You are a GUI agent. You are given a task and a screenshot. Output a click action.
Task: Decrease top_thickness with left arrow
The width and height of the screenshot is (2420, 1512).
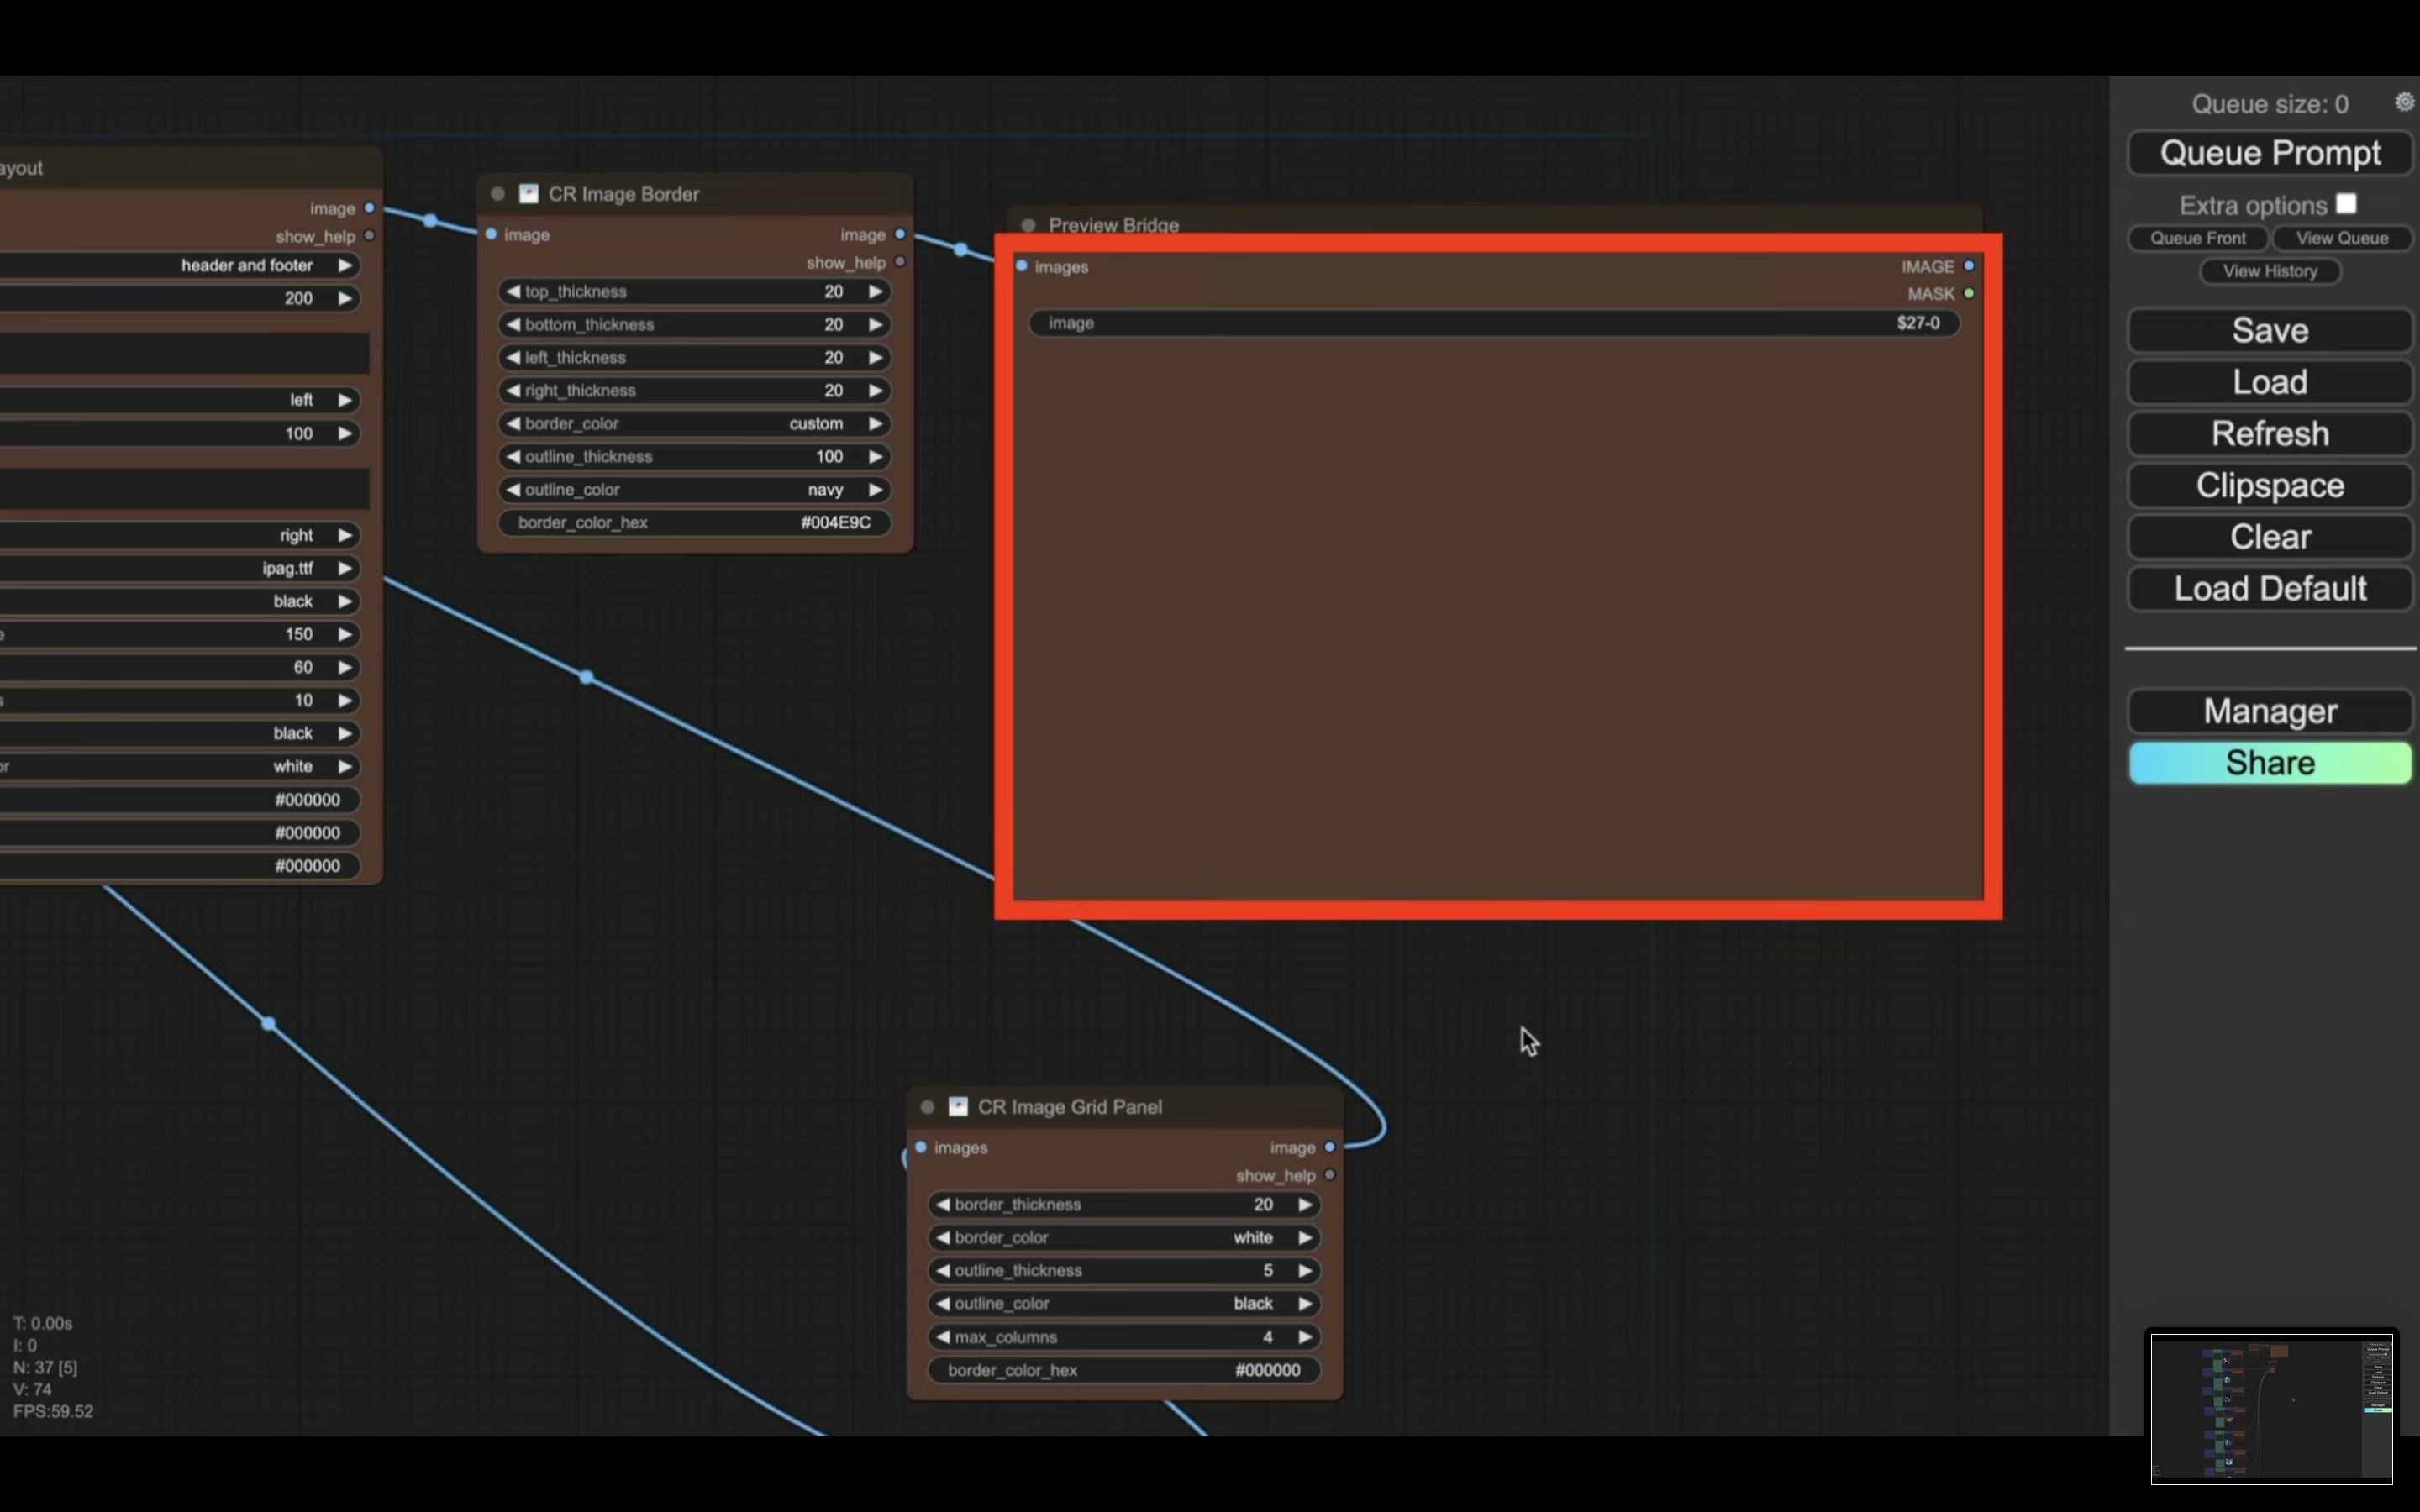point(513,291)
